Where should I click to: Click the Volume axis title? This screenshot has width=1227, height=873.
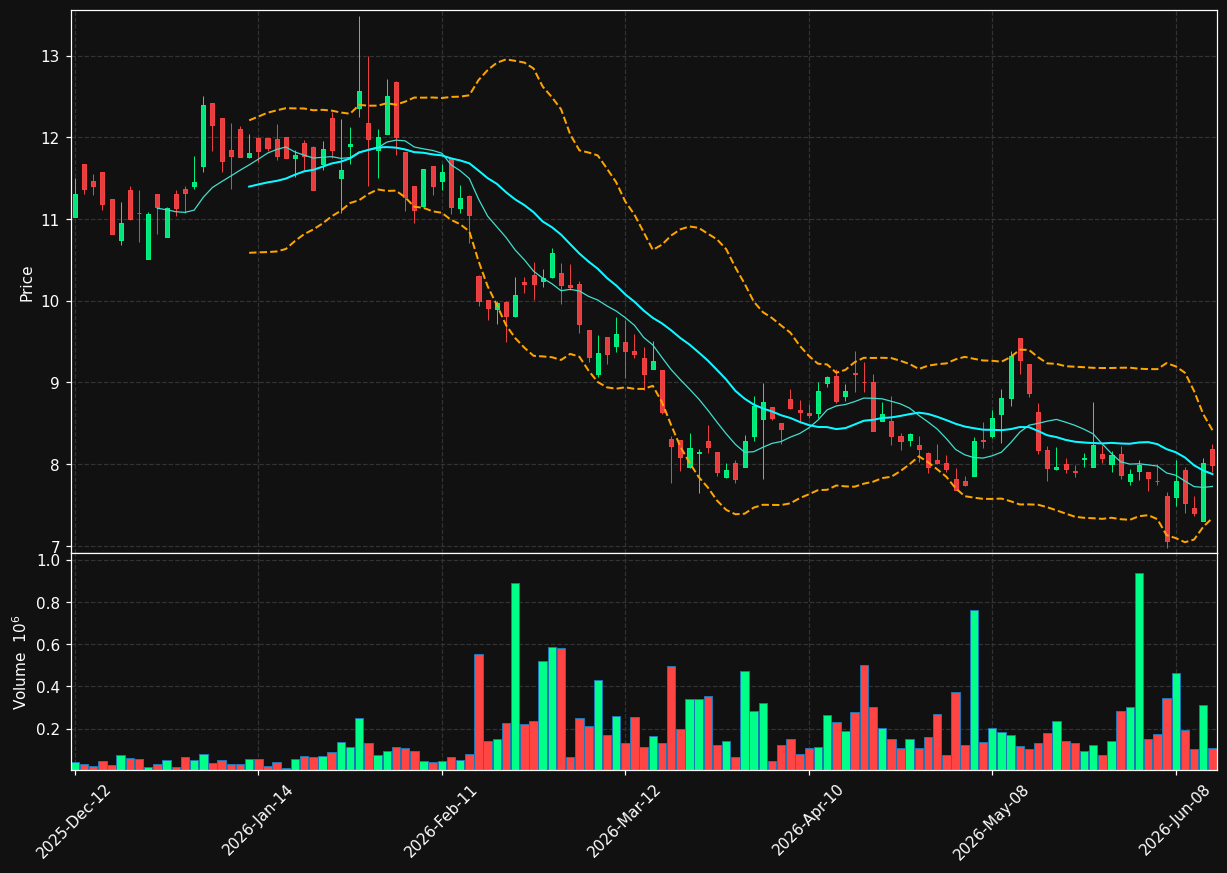(x=20, y=662)
